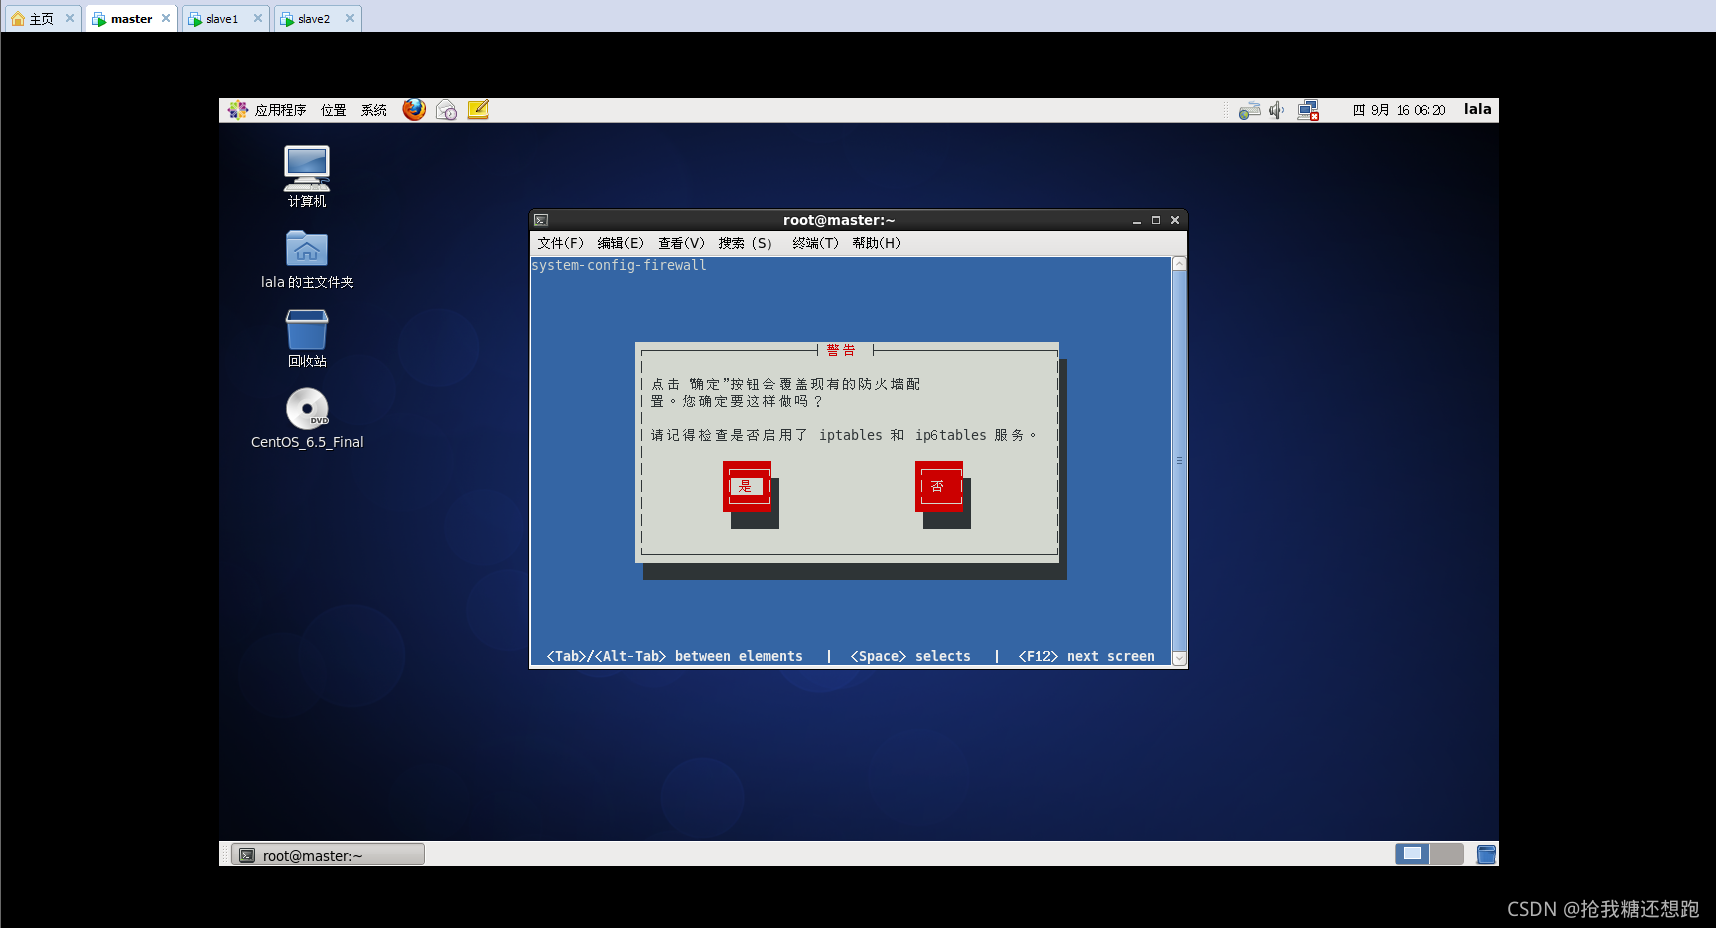The height and width of the screenshot is (928, 1716).
Task: Launch Firefox from the top panel
Action: (414, 109)
